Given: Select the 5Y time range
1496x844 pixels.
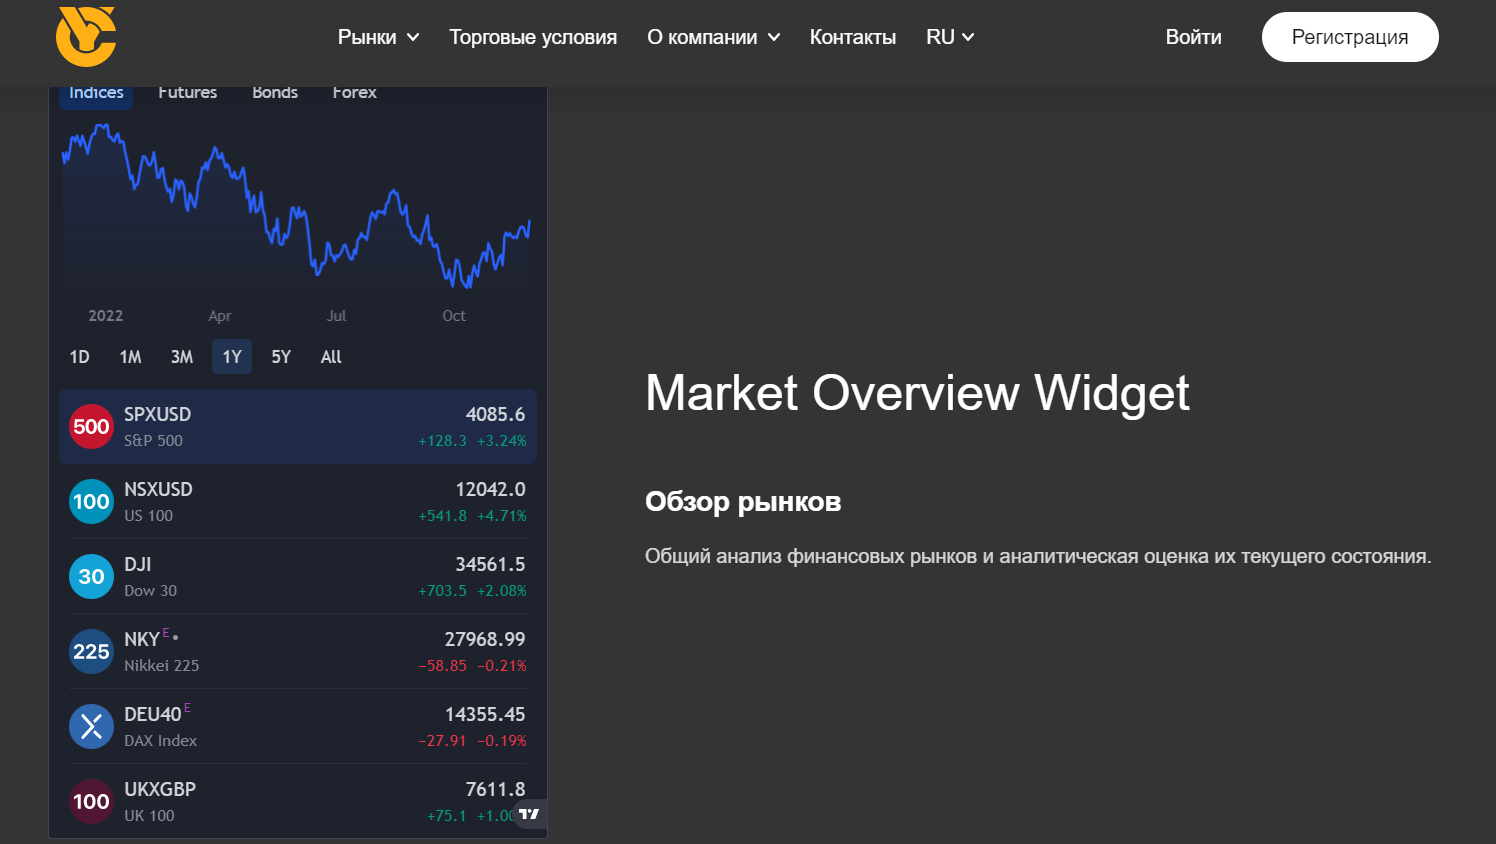Looking at the screenshot, I should point(281,357).
